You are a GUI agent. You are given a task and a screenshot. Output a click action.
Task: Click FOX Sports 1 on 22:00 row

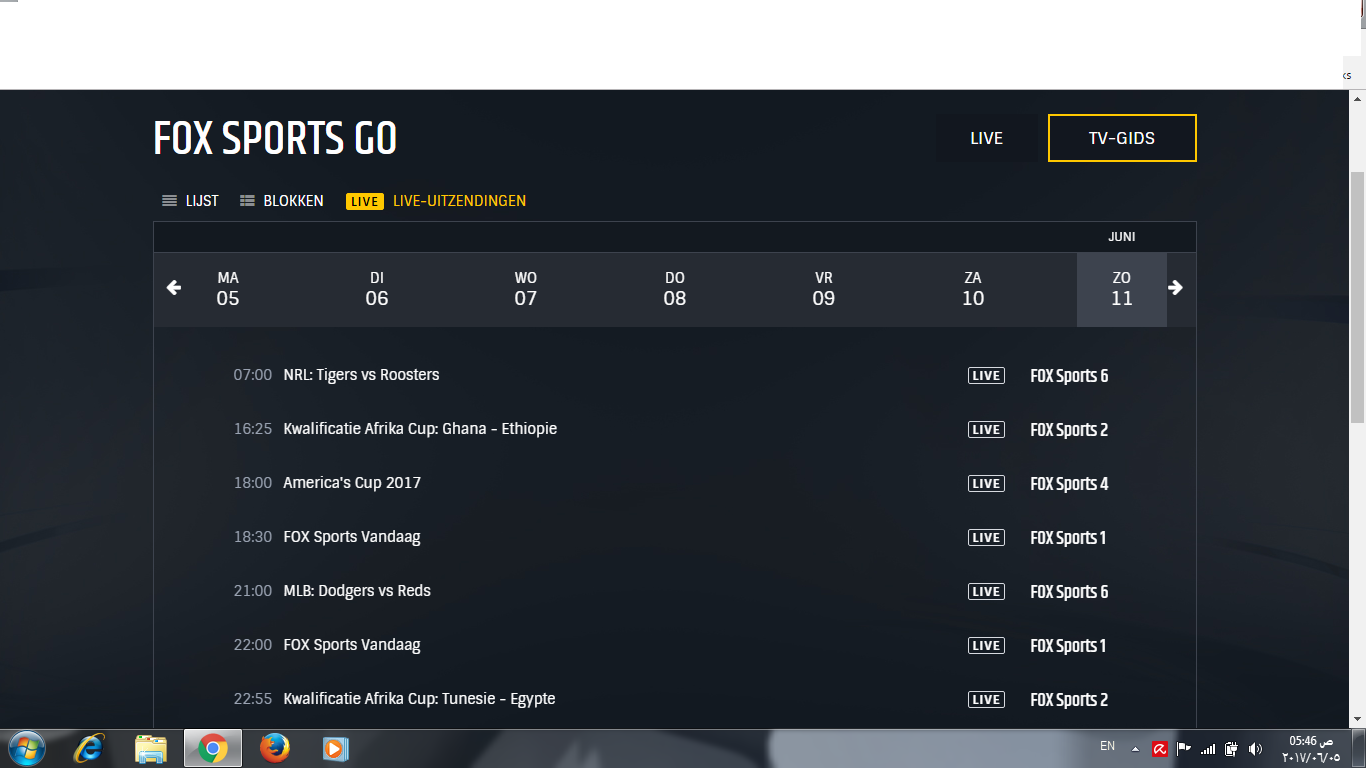pyautogui.click(x=1068, y=646)
